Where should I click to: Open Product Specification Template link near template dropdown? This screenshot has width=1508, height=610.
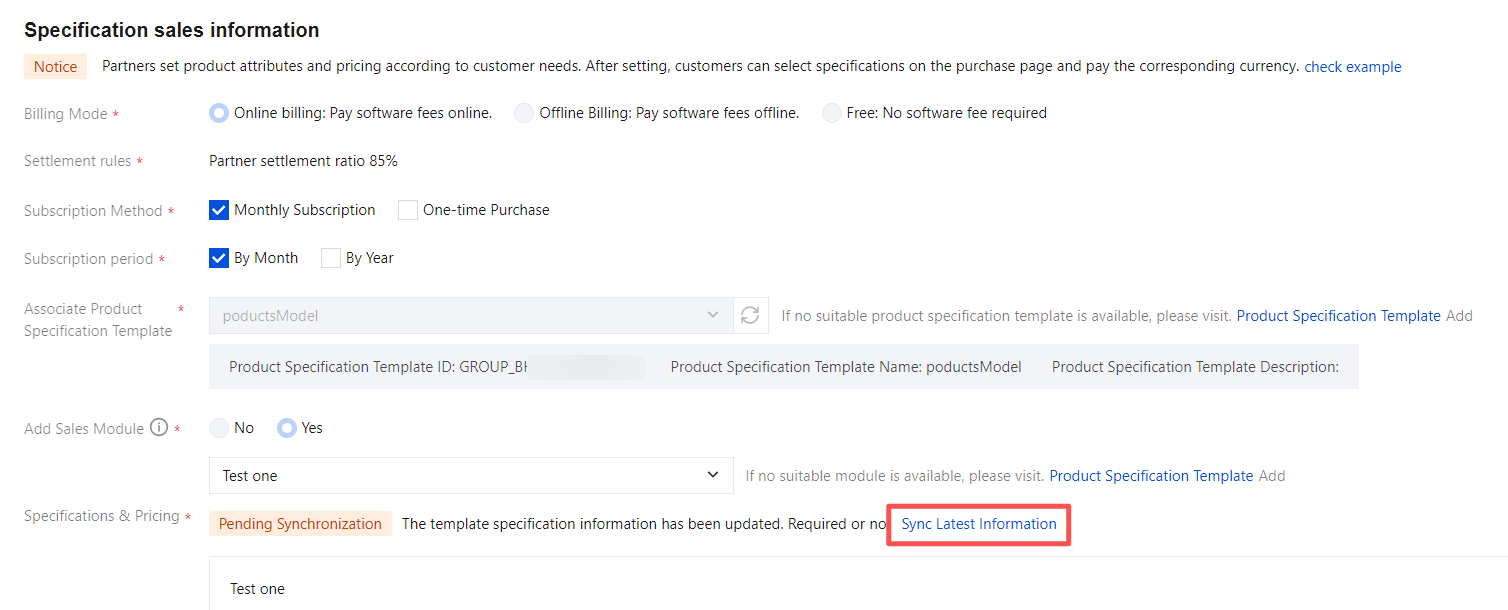[x=1338, y=316]
